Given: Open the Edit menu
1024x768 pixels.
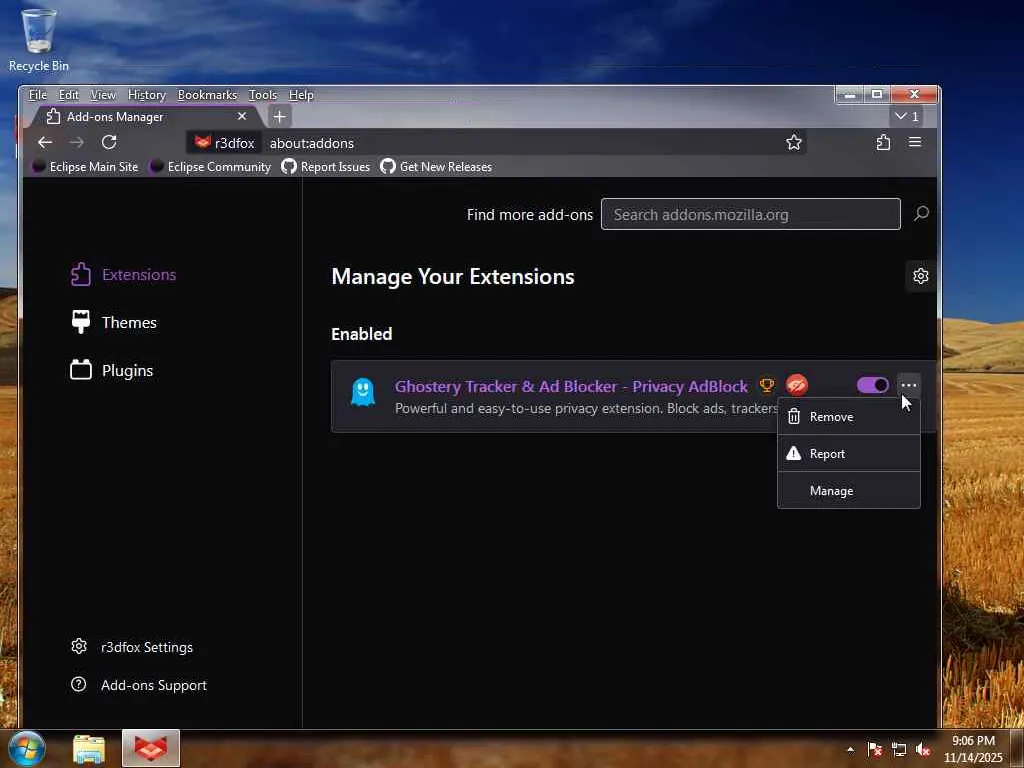Looking at the screenshot, I should (x=69, y=95).
